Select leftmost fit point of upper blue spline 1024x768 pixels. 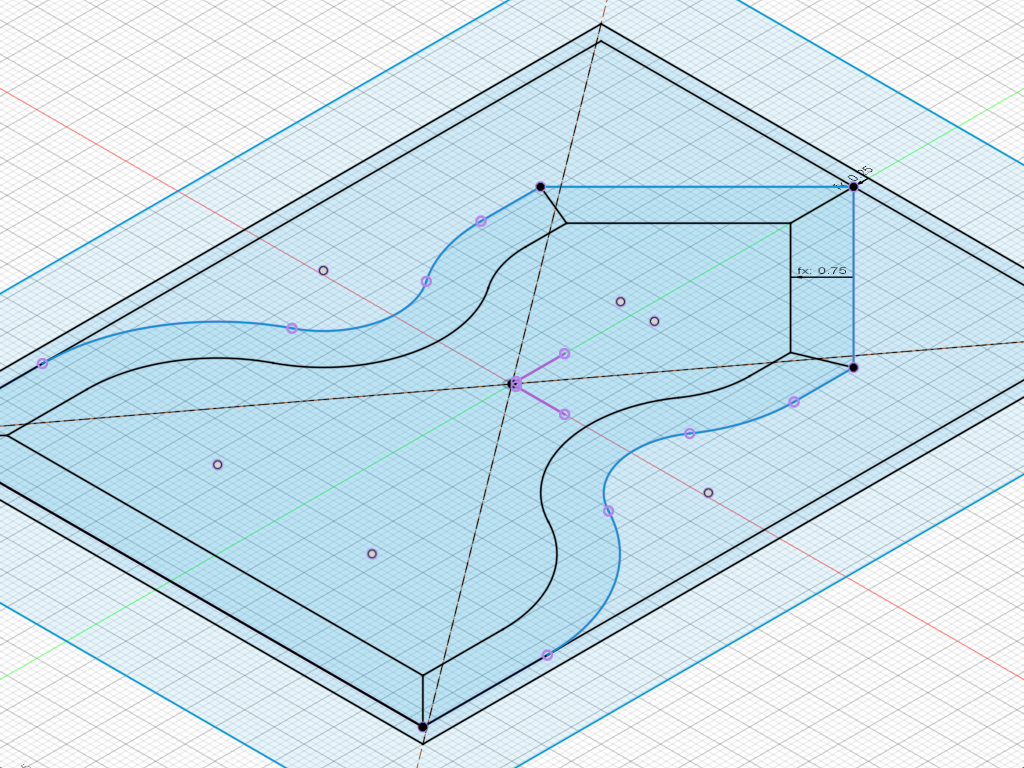click(42, 363)
